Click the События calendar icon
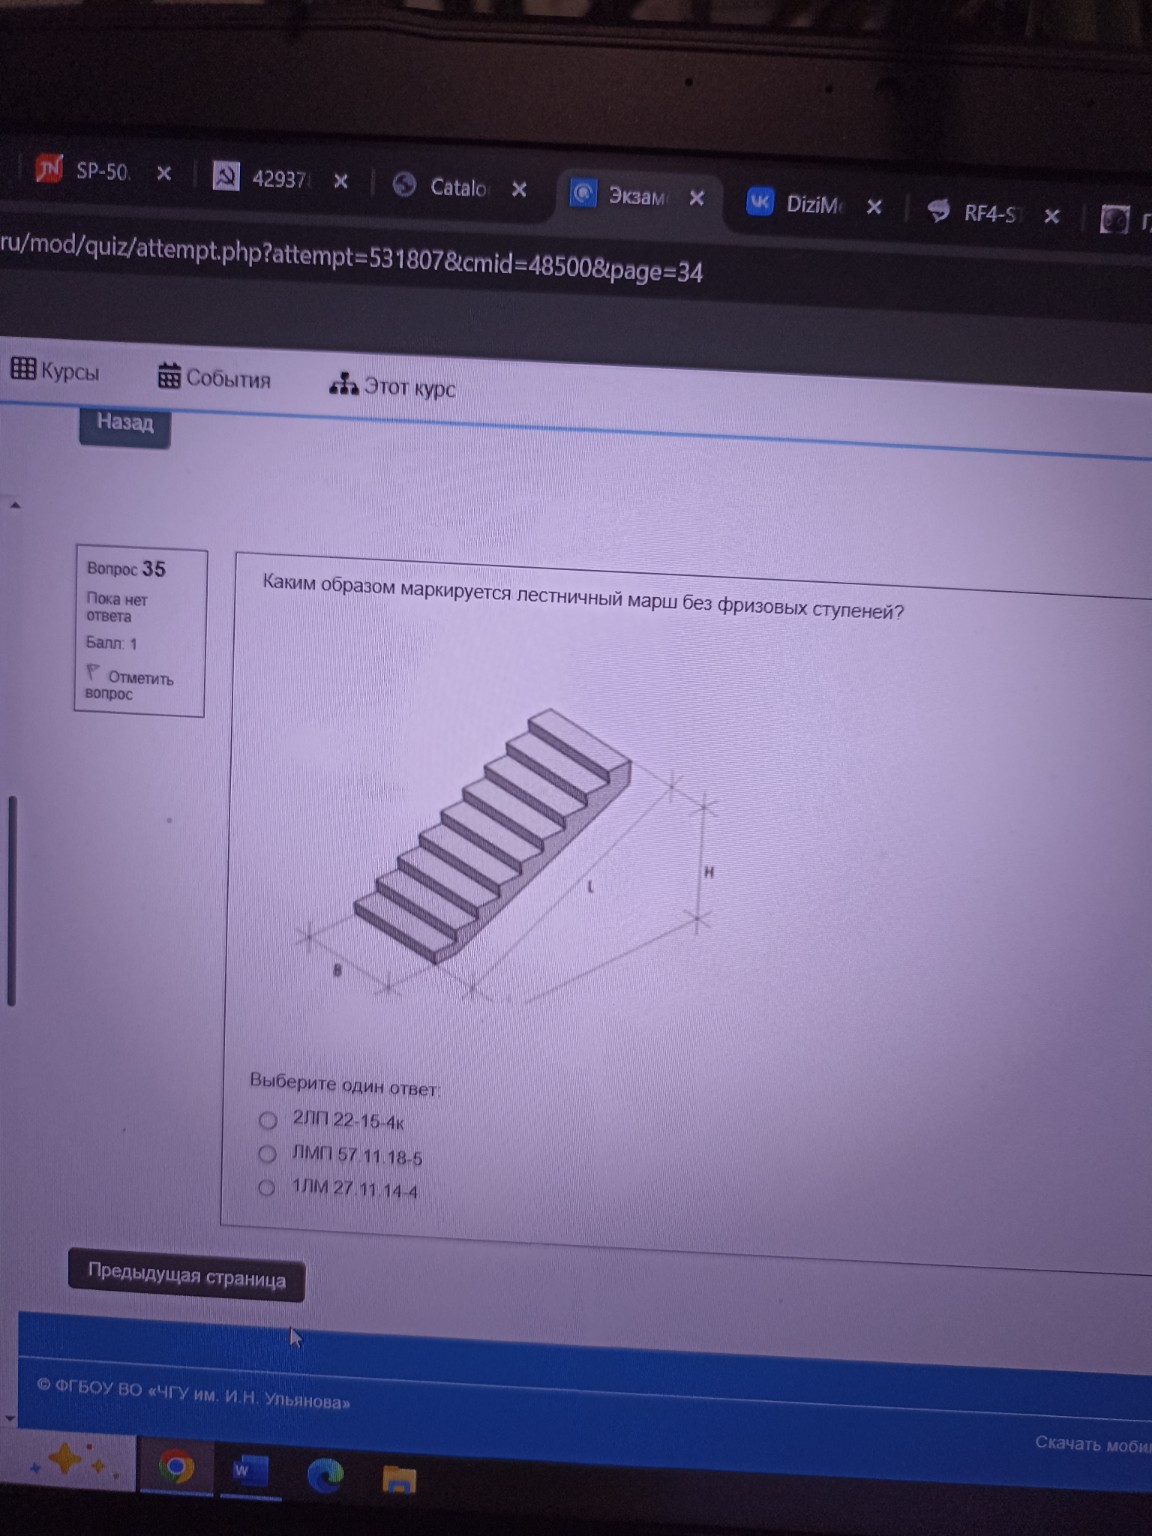This screenshot has width=1152, height=1536. click(x=169, y=376)
